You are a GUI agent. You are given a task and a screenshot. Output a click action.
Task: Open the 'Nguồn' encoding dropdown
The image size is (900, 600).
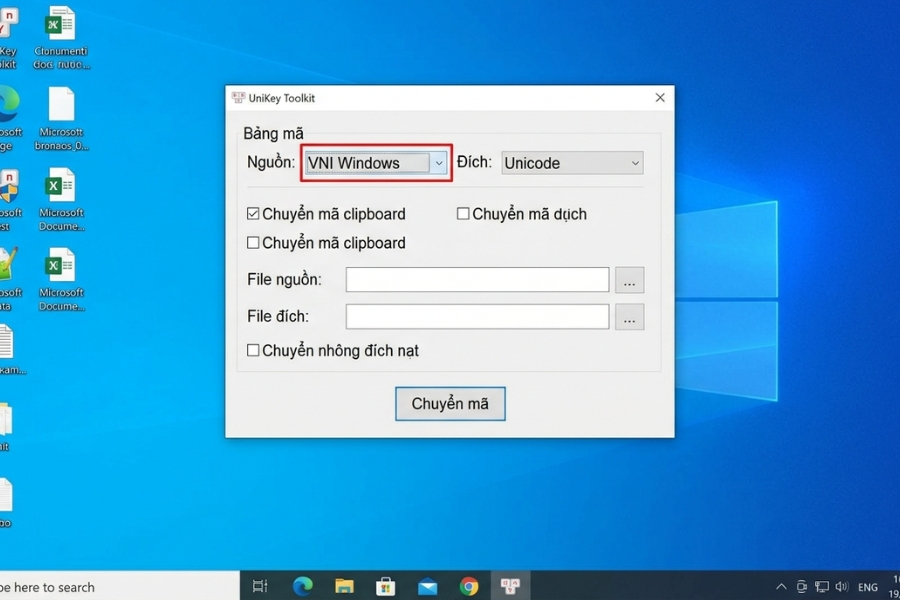[x=440, y=162]
